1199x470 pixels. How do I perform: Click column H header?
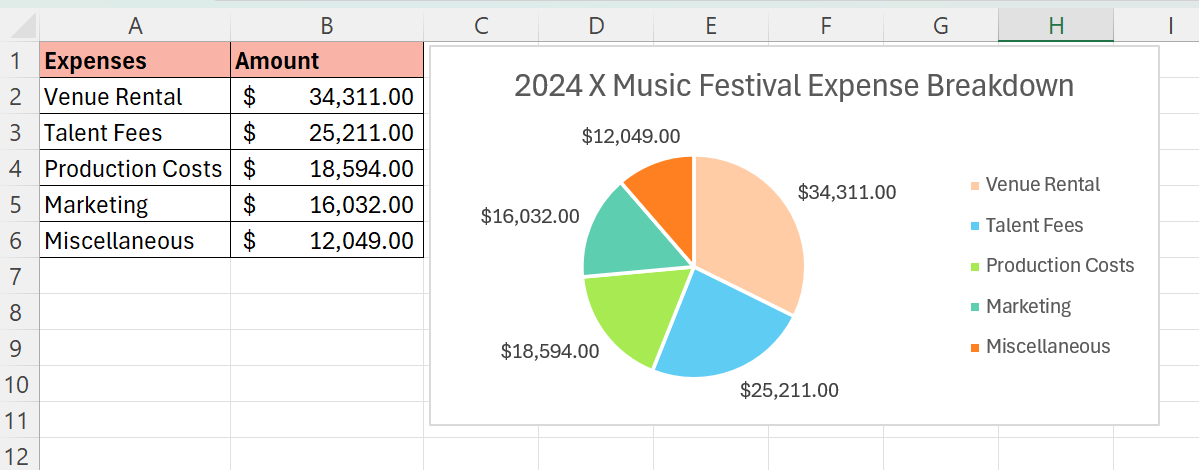tap(1055, 26)
